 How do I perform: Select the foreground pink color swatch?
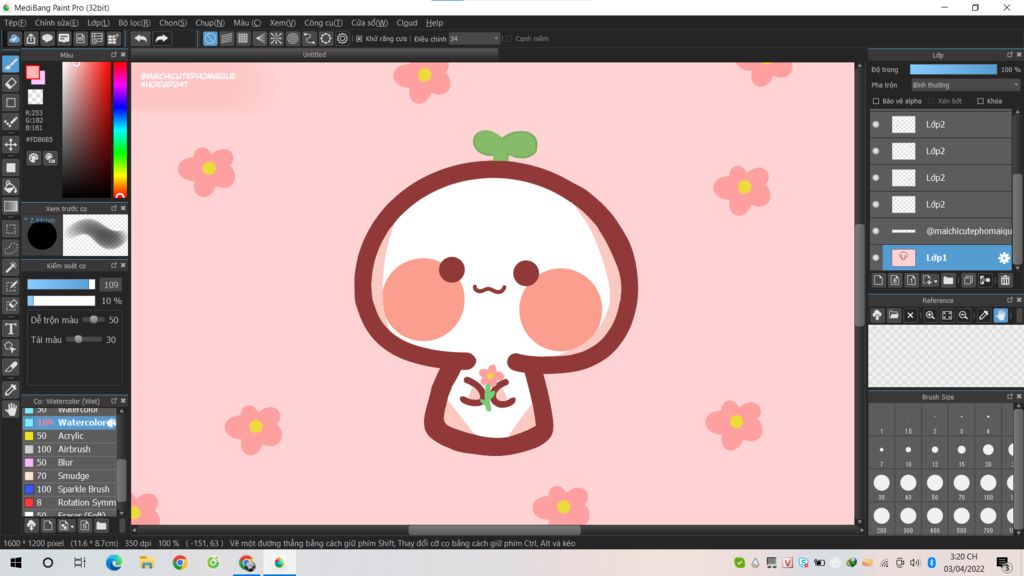pos(32,73)
